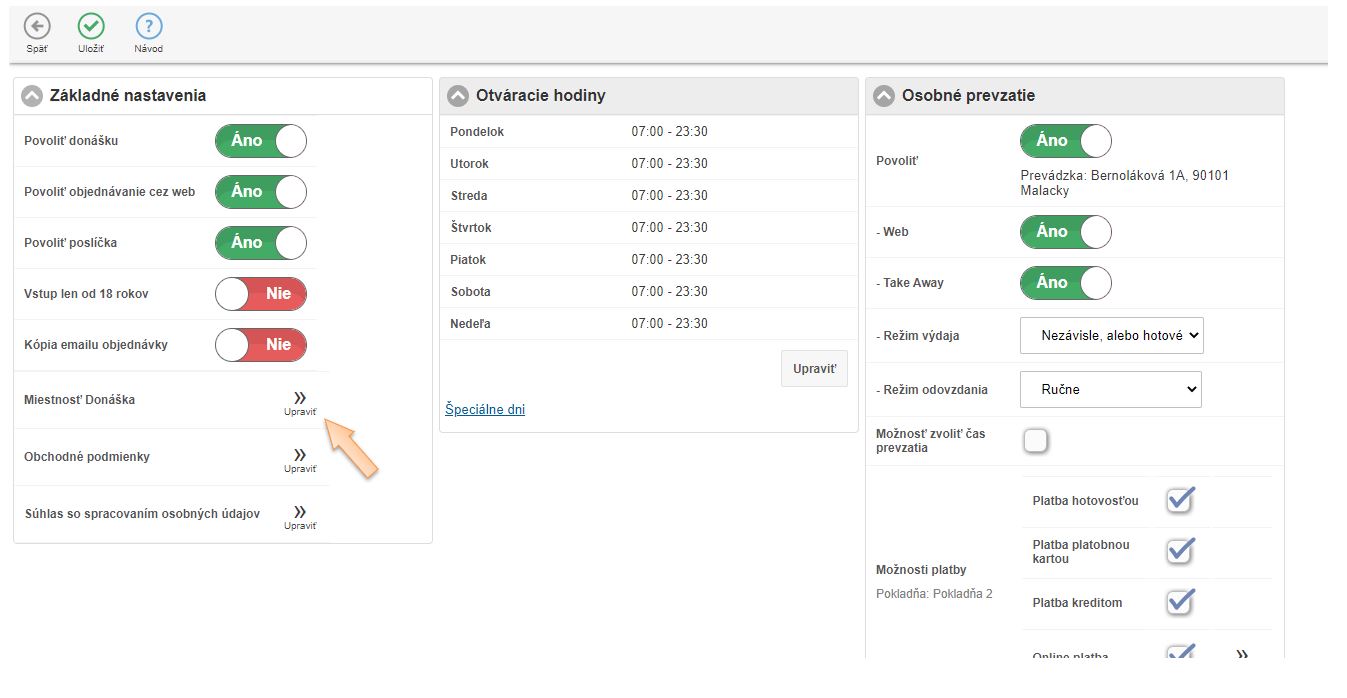Edit Súhlas so spracovaním osobných údajov

(x=300, y=515)
